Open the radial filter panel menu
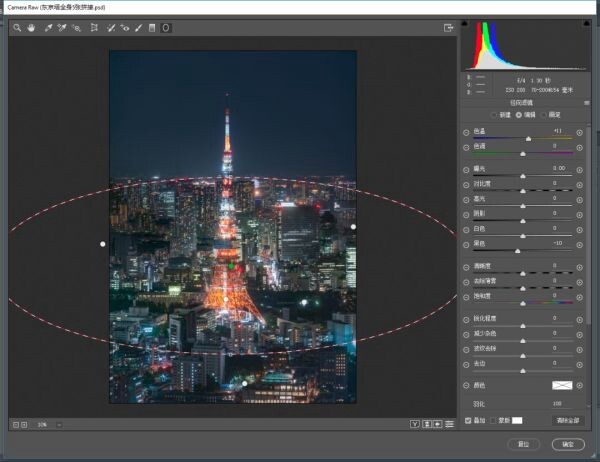Viewport: 600px width, 462px height. 587,103
